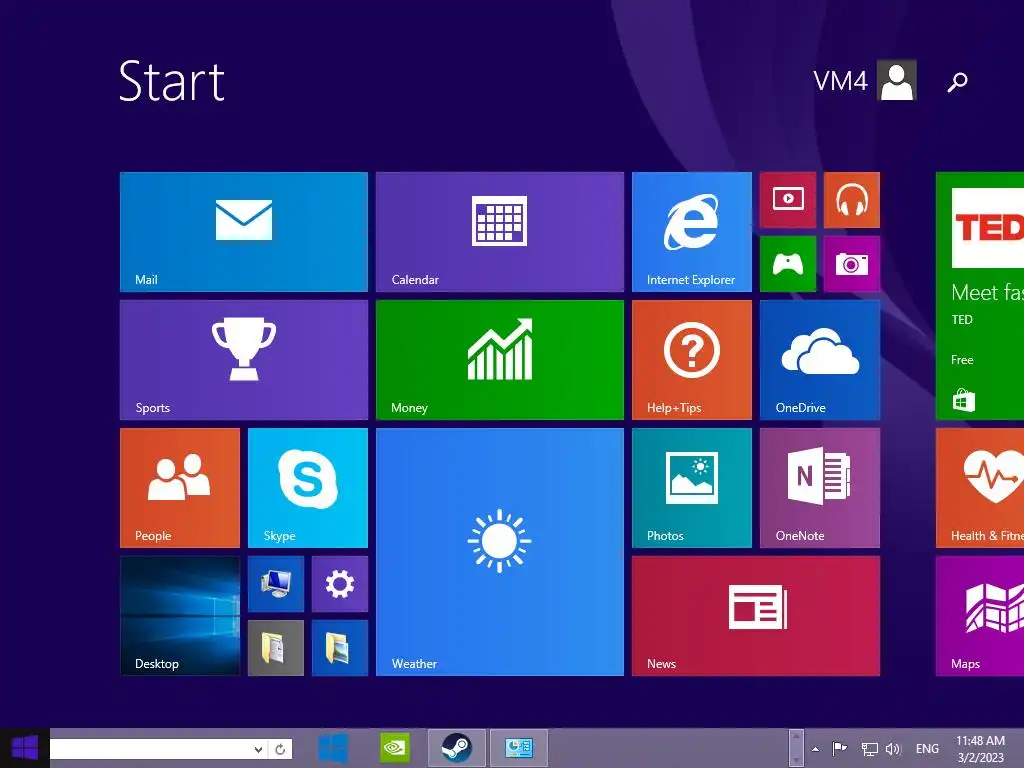This screenshot has width=1024, height=768.
Task: Open the Music headphones tile
Action: pyautogui.click(x=852, y=200)
